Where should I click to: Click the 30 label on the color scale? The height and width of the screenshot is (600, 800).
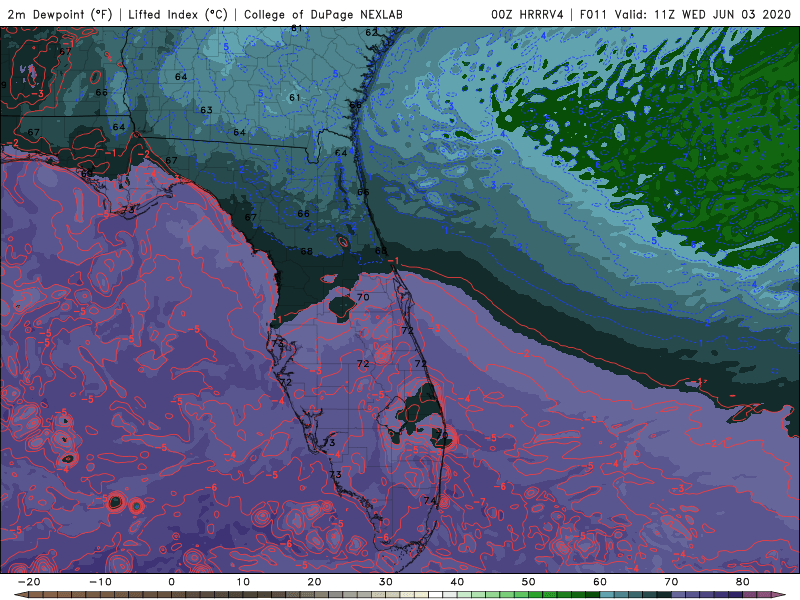386,582
